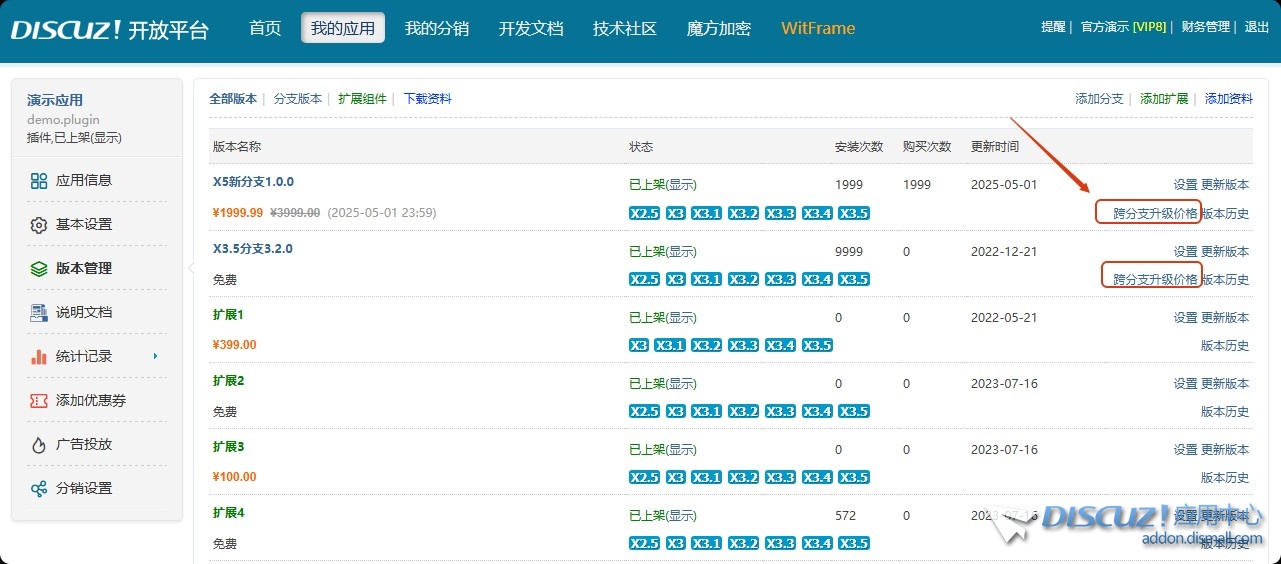Click the 说明文档 document icon
Viewport: 1281px width, 564px height.
(x=39, y=313)
